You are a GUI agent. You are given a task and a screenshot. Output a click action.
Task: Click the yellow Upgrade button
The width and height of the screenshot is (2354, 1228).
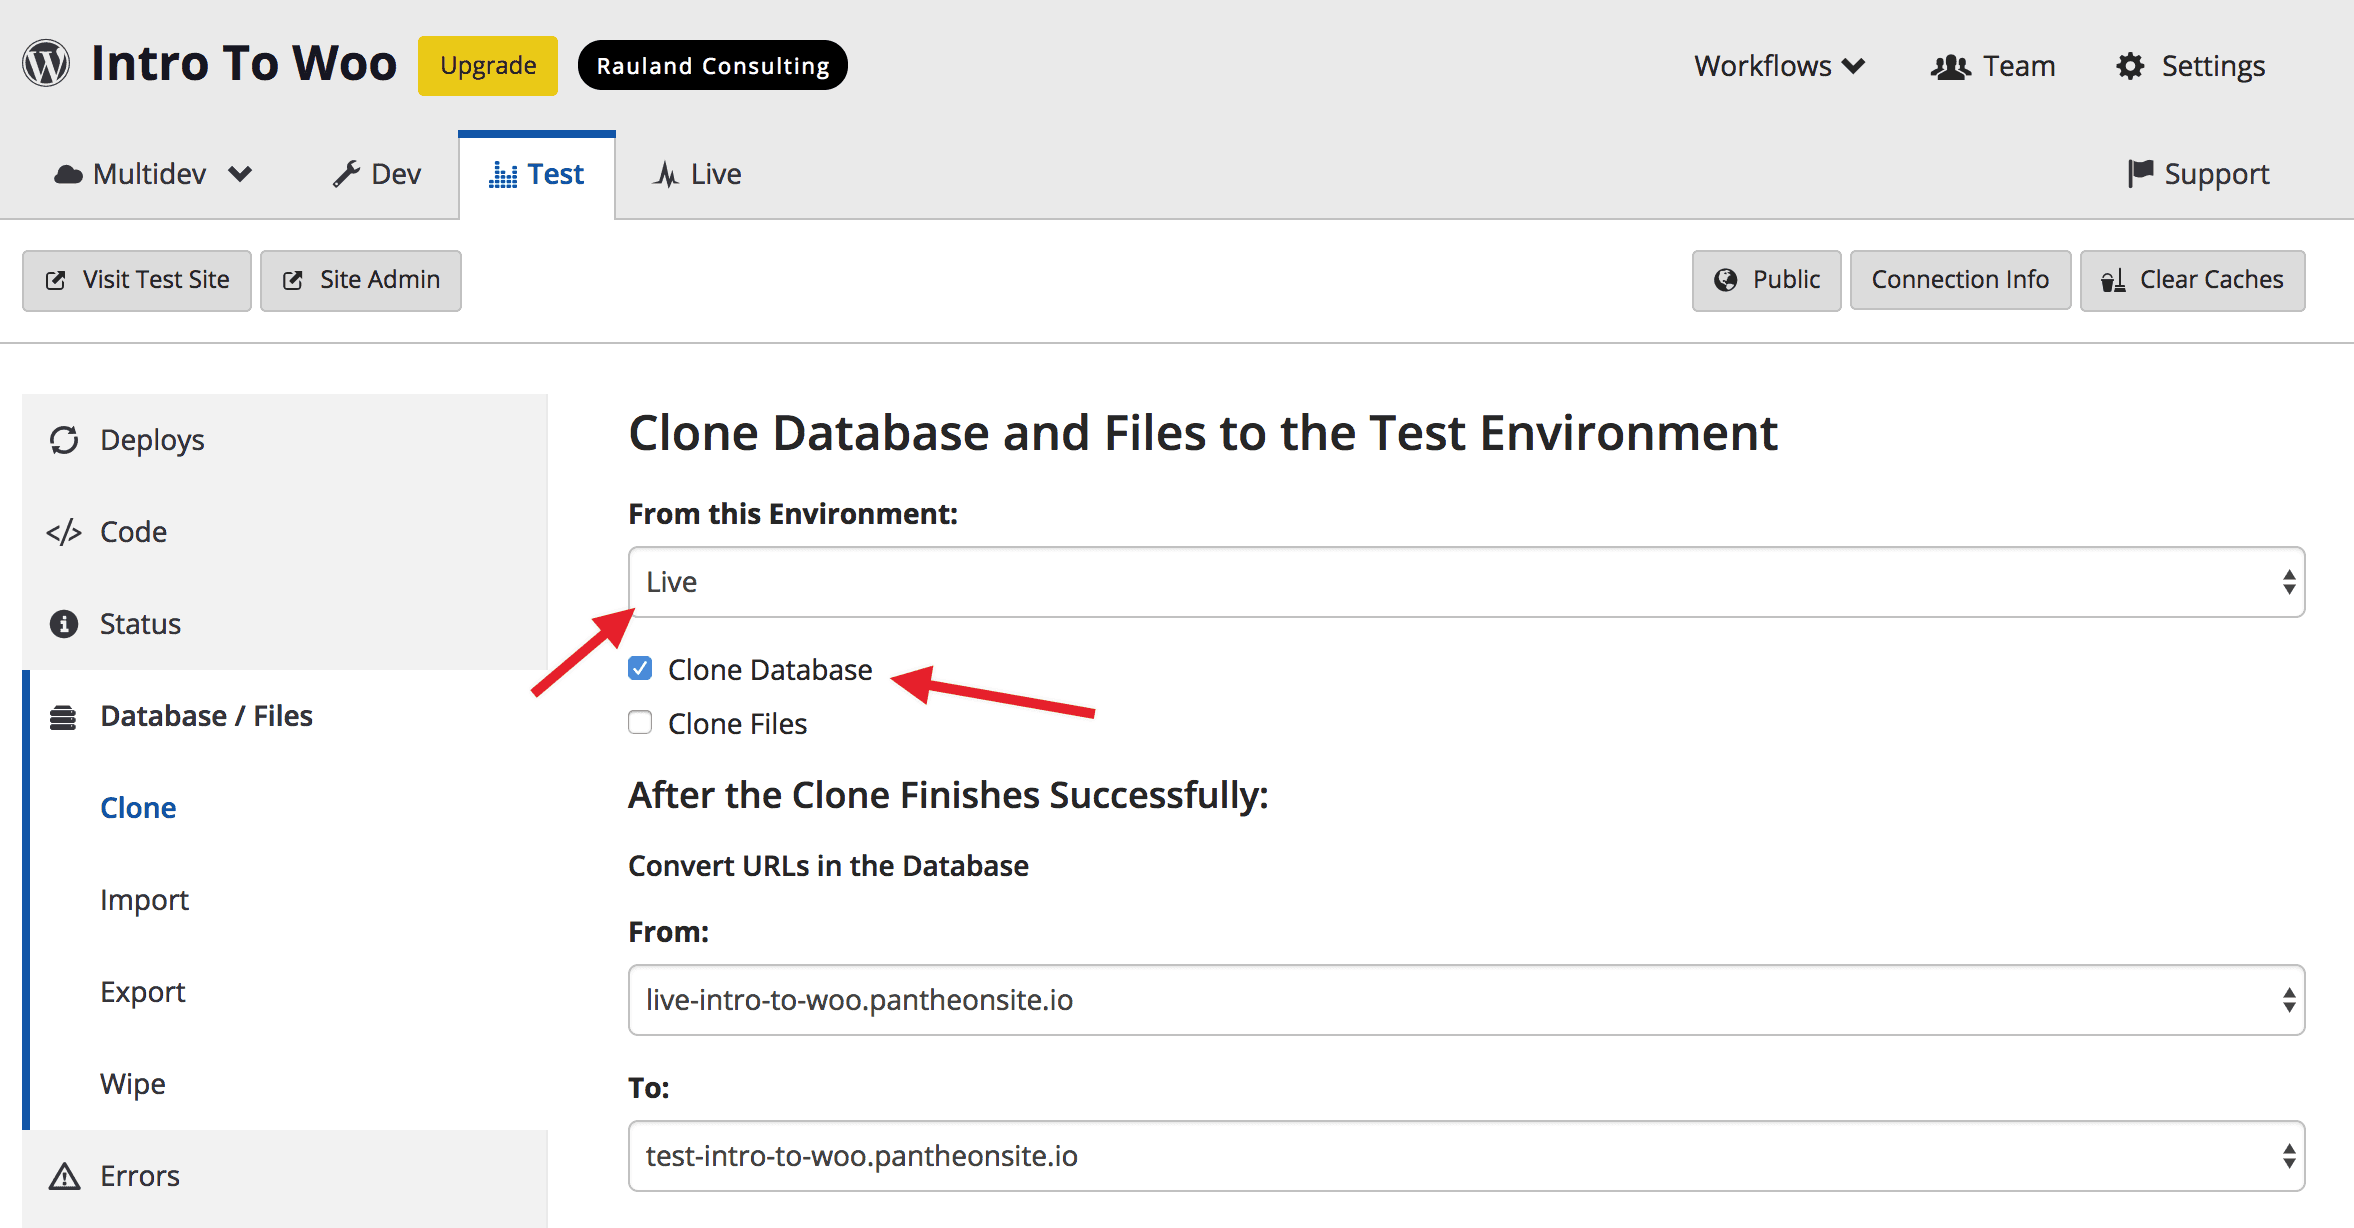pos(488,66)
